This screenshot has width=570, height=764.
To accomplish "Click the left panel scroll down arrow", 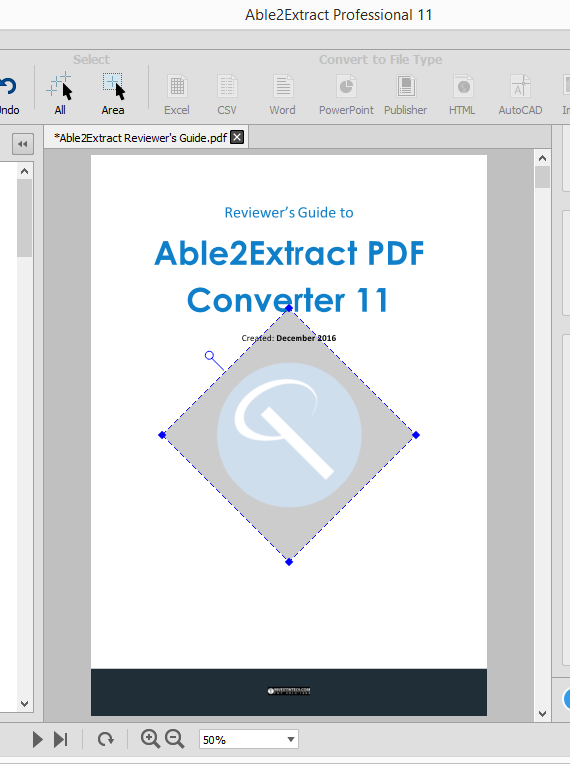I will click(24, 704).
